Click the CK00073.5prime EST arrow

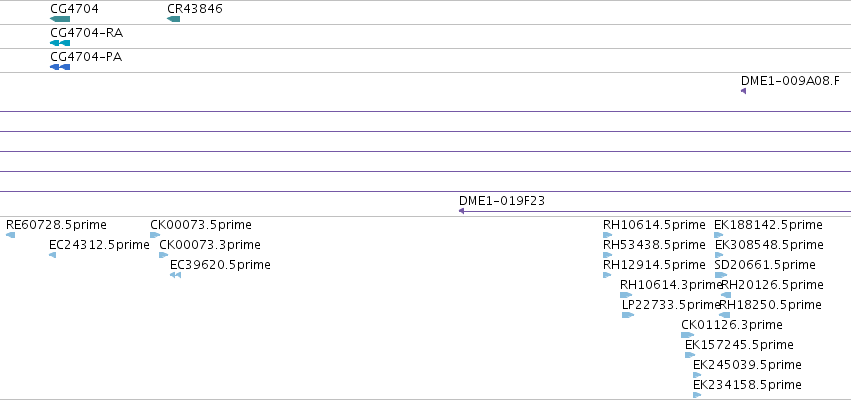[155, 235]
